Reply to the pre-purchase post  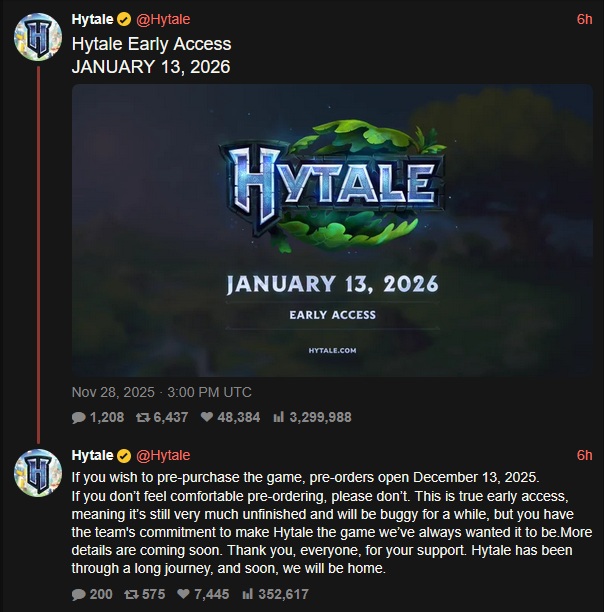(79, 594)
